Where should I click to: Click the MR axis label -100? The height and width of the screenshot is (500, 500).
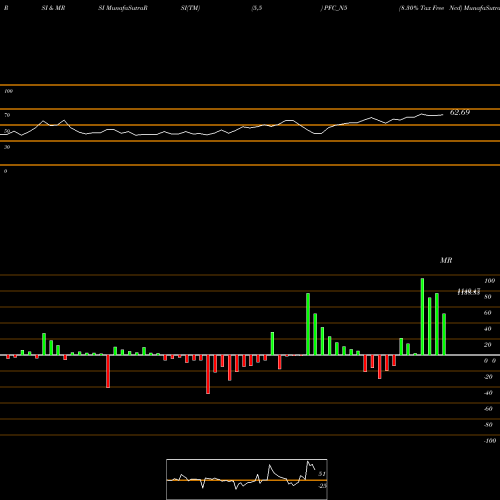tap(490, 441)
